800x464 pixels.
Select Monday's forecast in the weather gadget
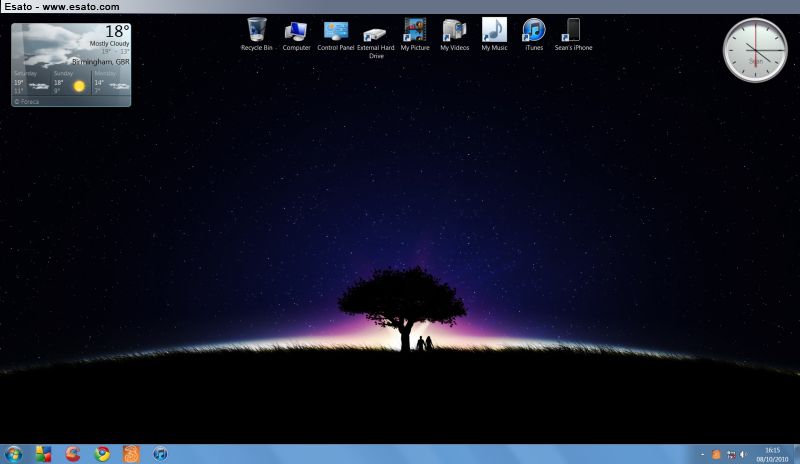[x=111, y=82]
